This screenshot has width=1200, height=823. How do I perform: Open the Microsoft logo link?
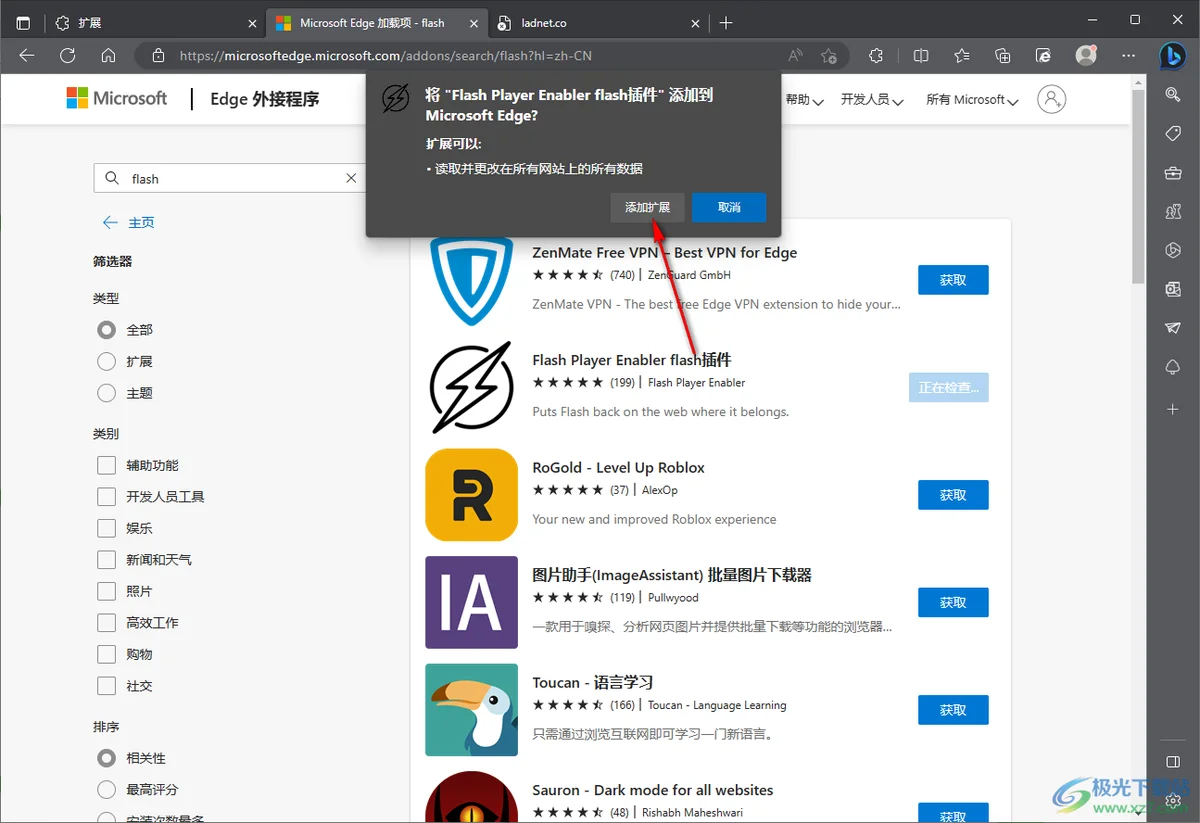coord(117,98)
